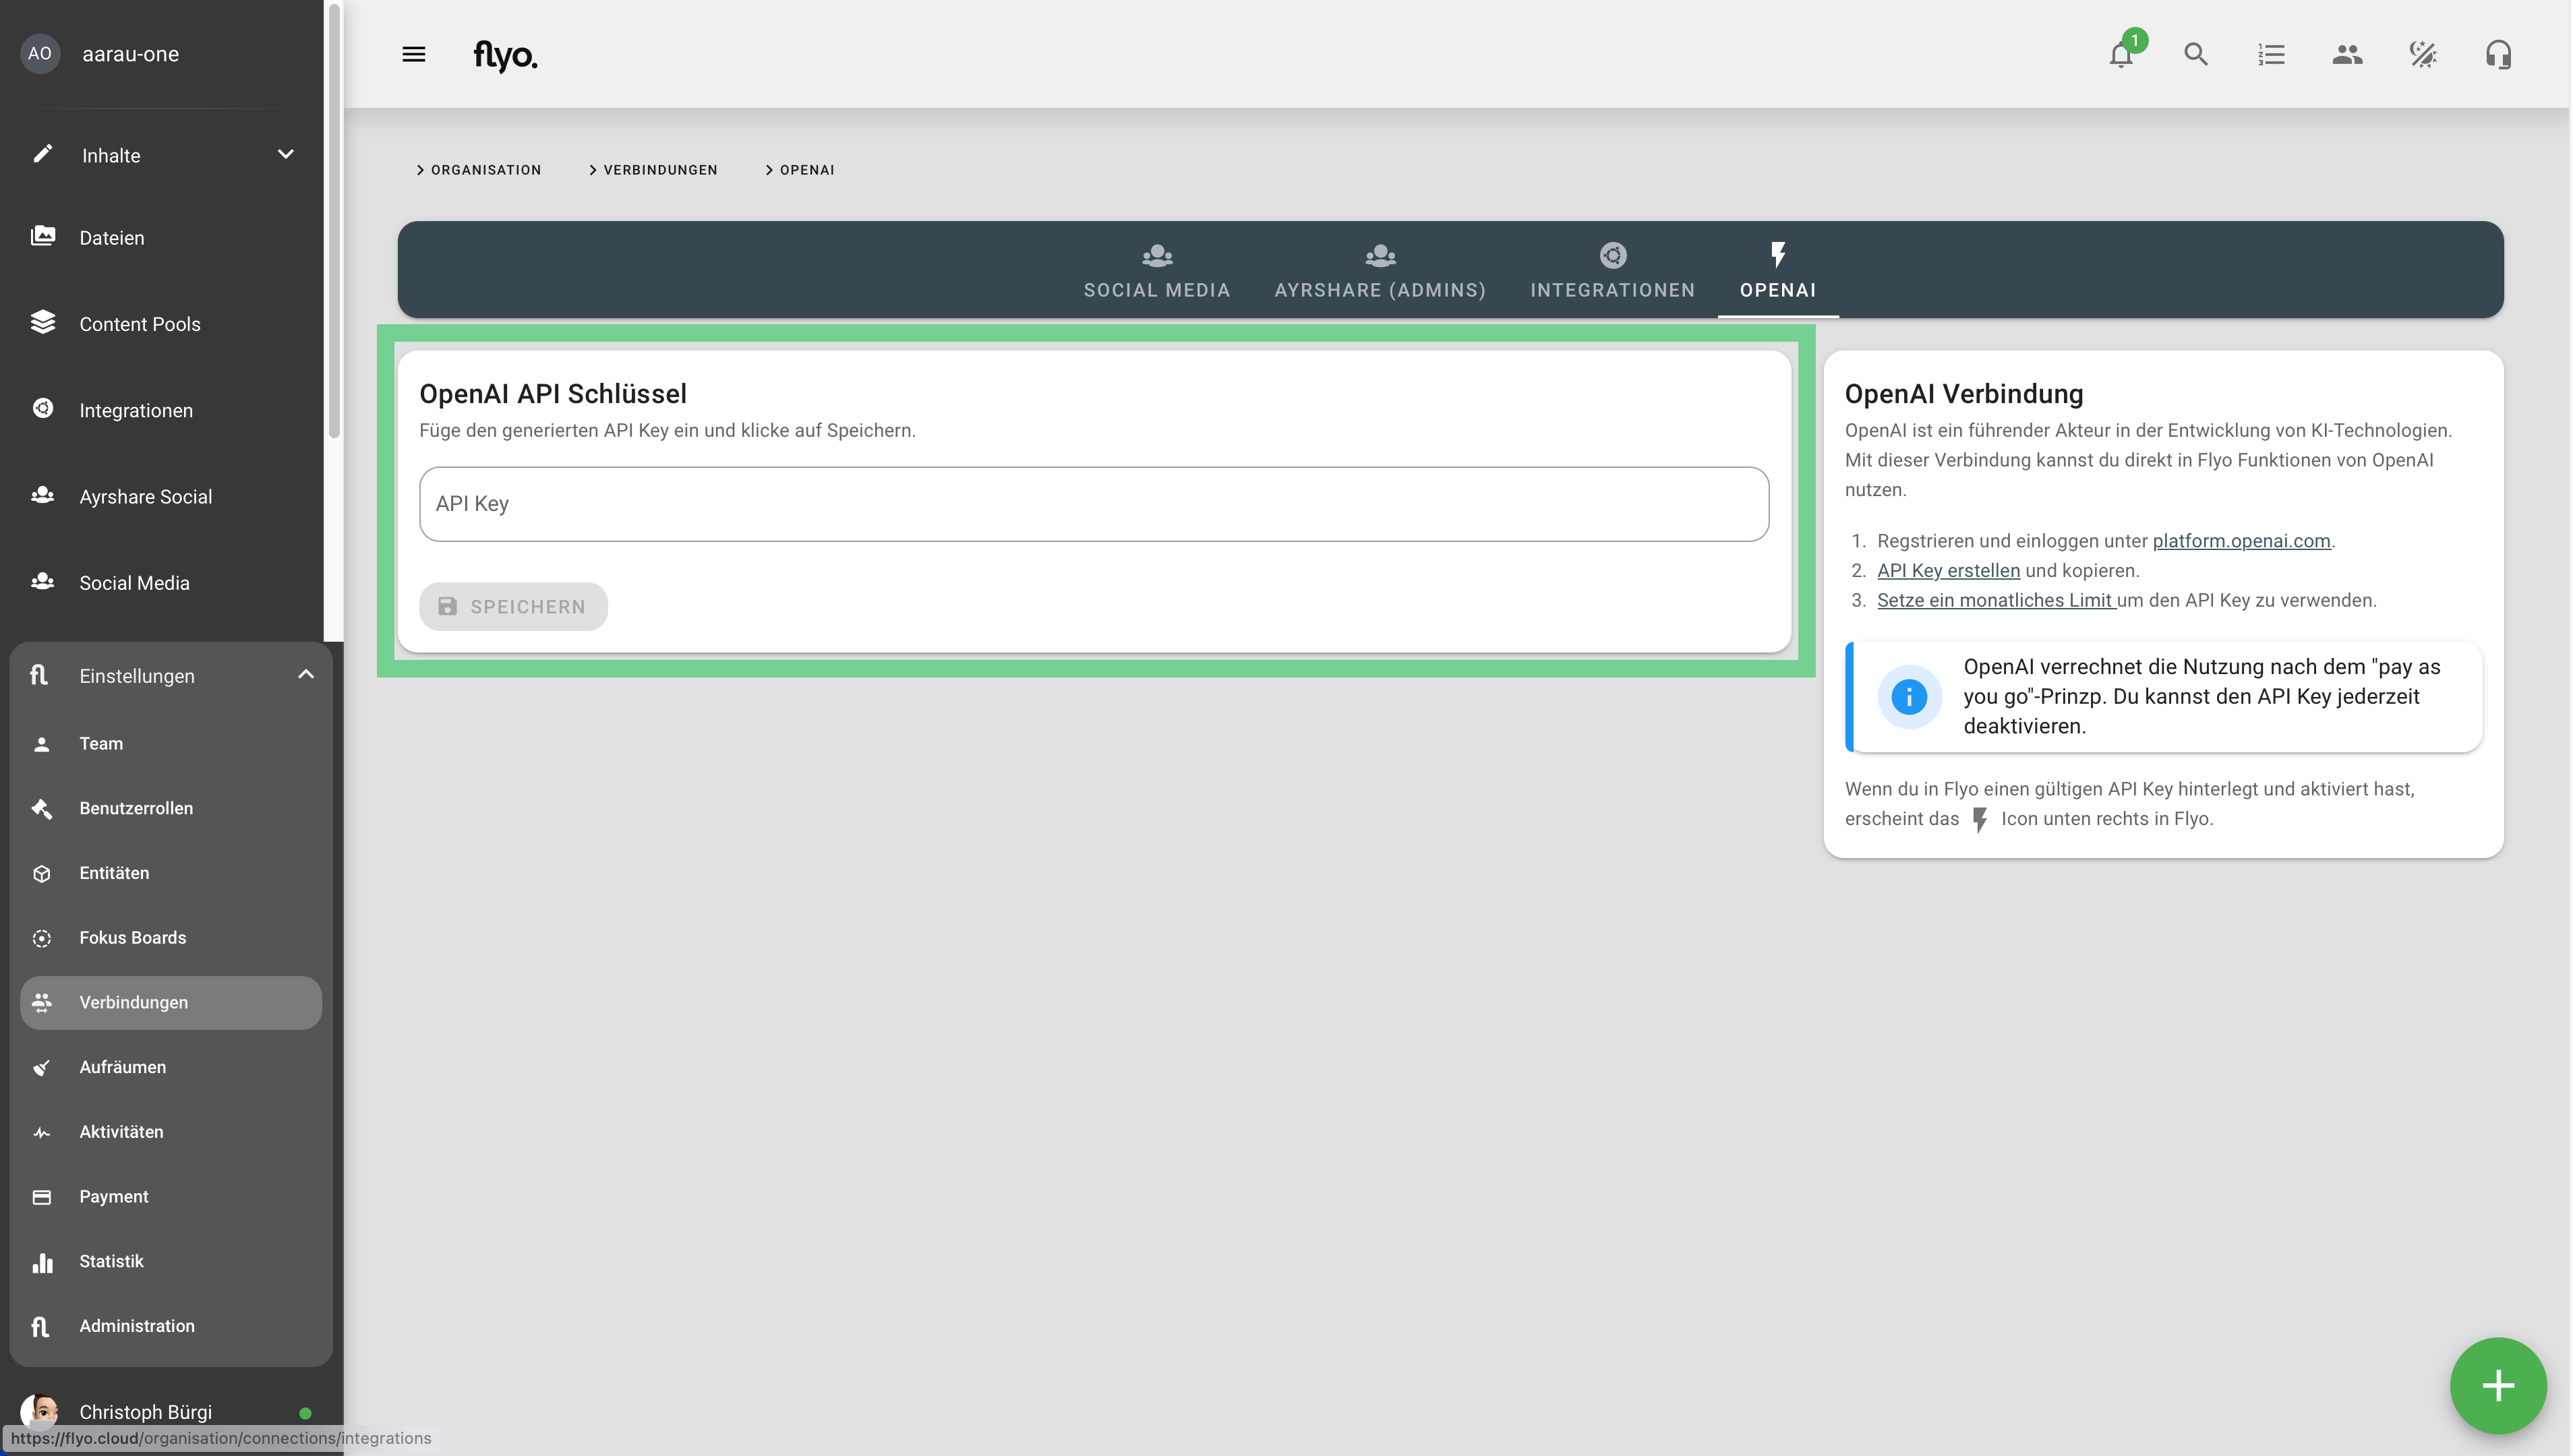This screenshot has width=2573, height=1456.
Task: Click the "OpenAI API Schlüssel" heading
Action: (x=553, y=394)
